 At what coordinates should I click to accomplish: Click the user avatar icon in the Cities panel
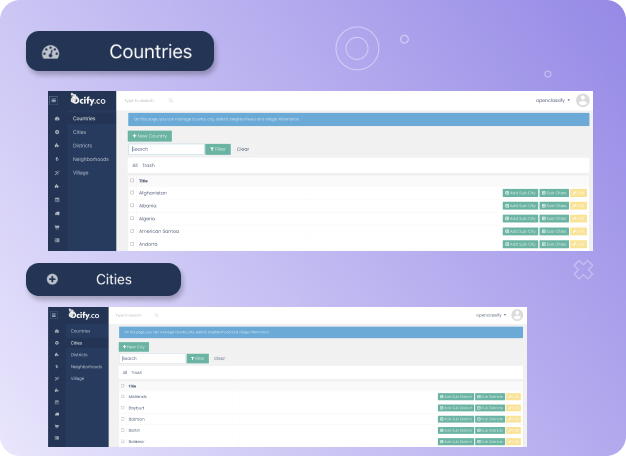point(517,315)
